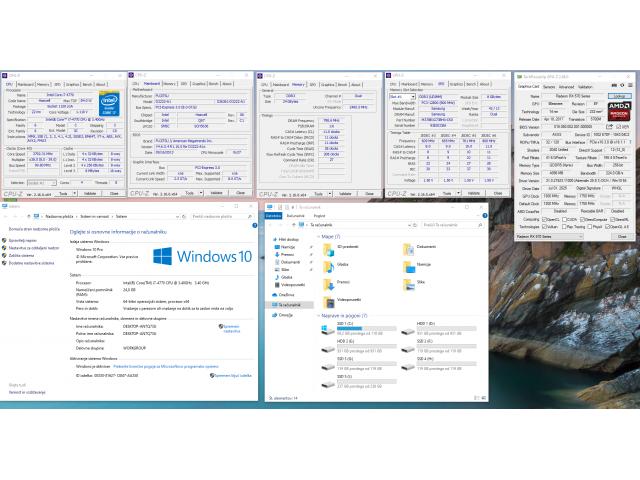
Task: Open the Prenosi folder in Mape section
Action: (x=336, y=283)
